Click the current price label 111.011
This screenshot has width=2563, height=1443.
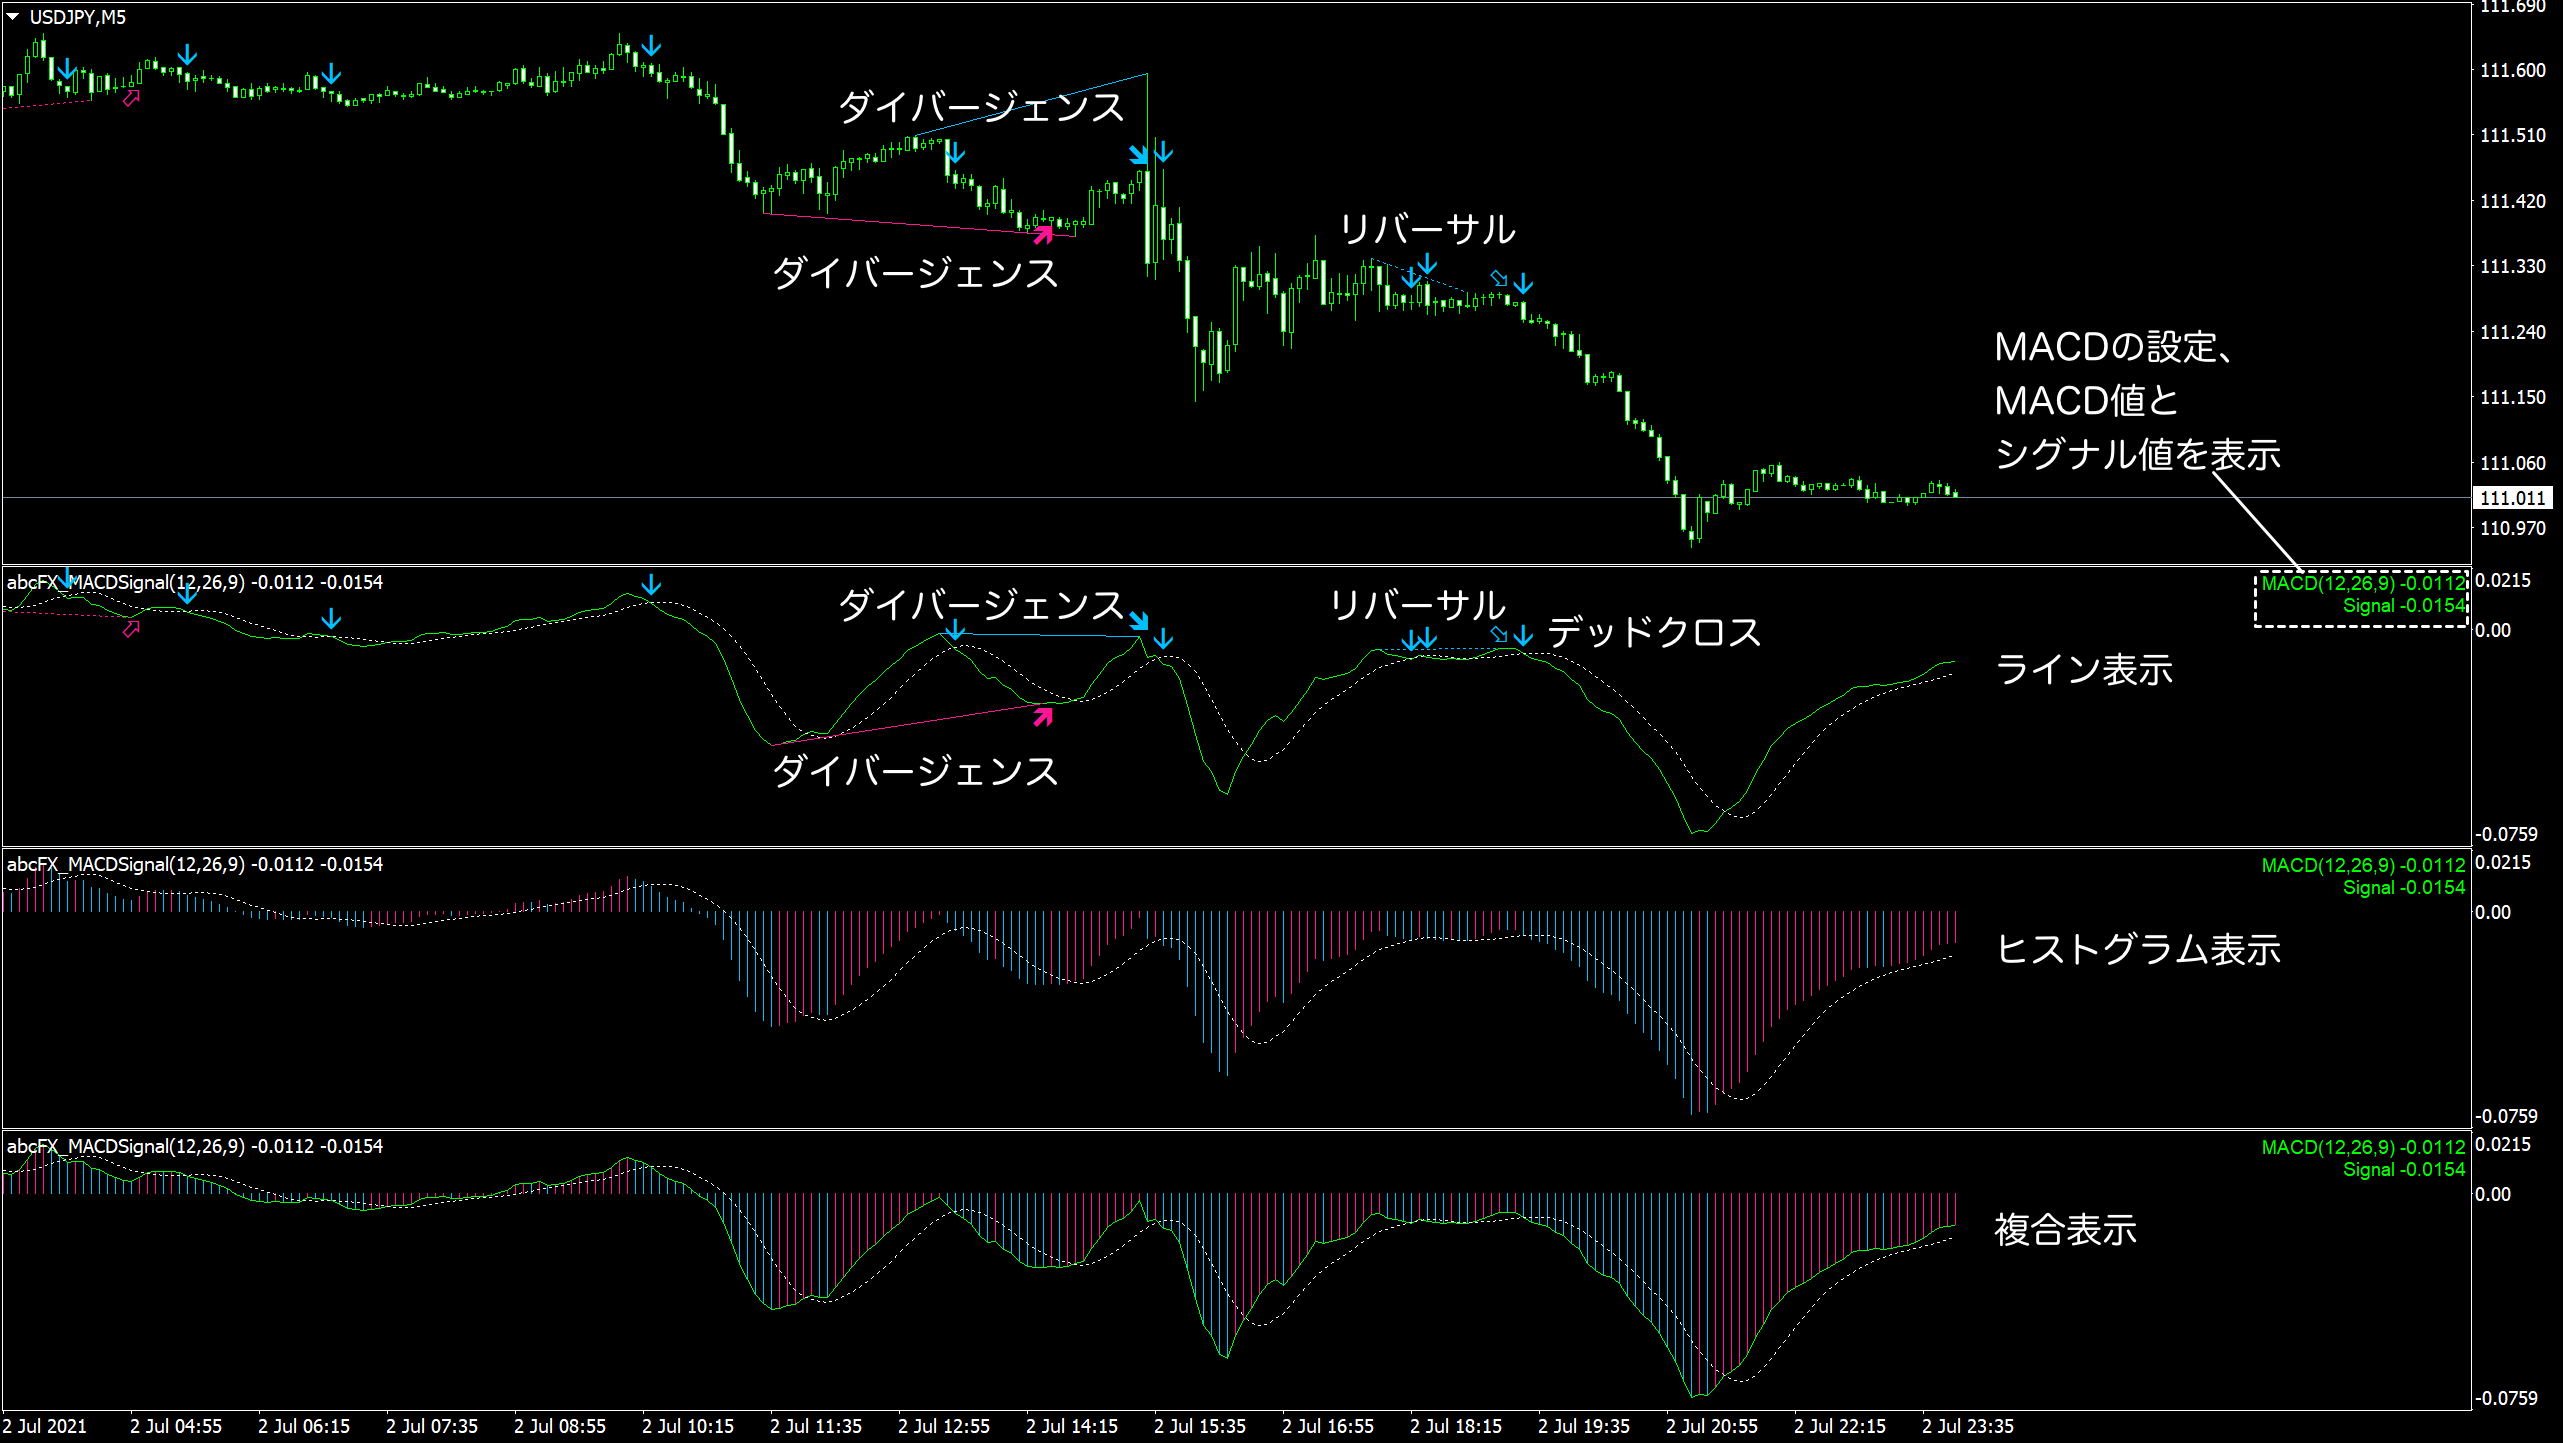tap(2512, 498)
